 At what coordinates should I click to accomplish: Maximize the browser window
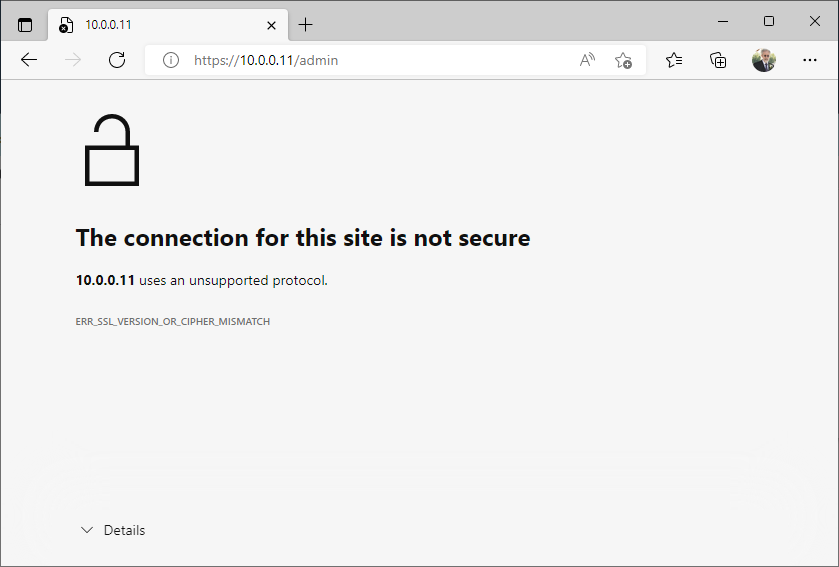(768, 21)
